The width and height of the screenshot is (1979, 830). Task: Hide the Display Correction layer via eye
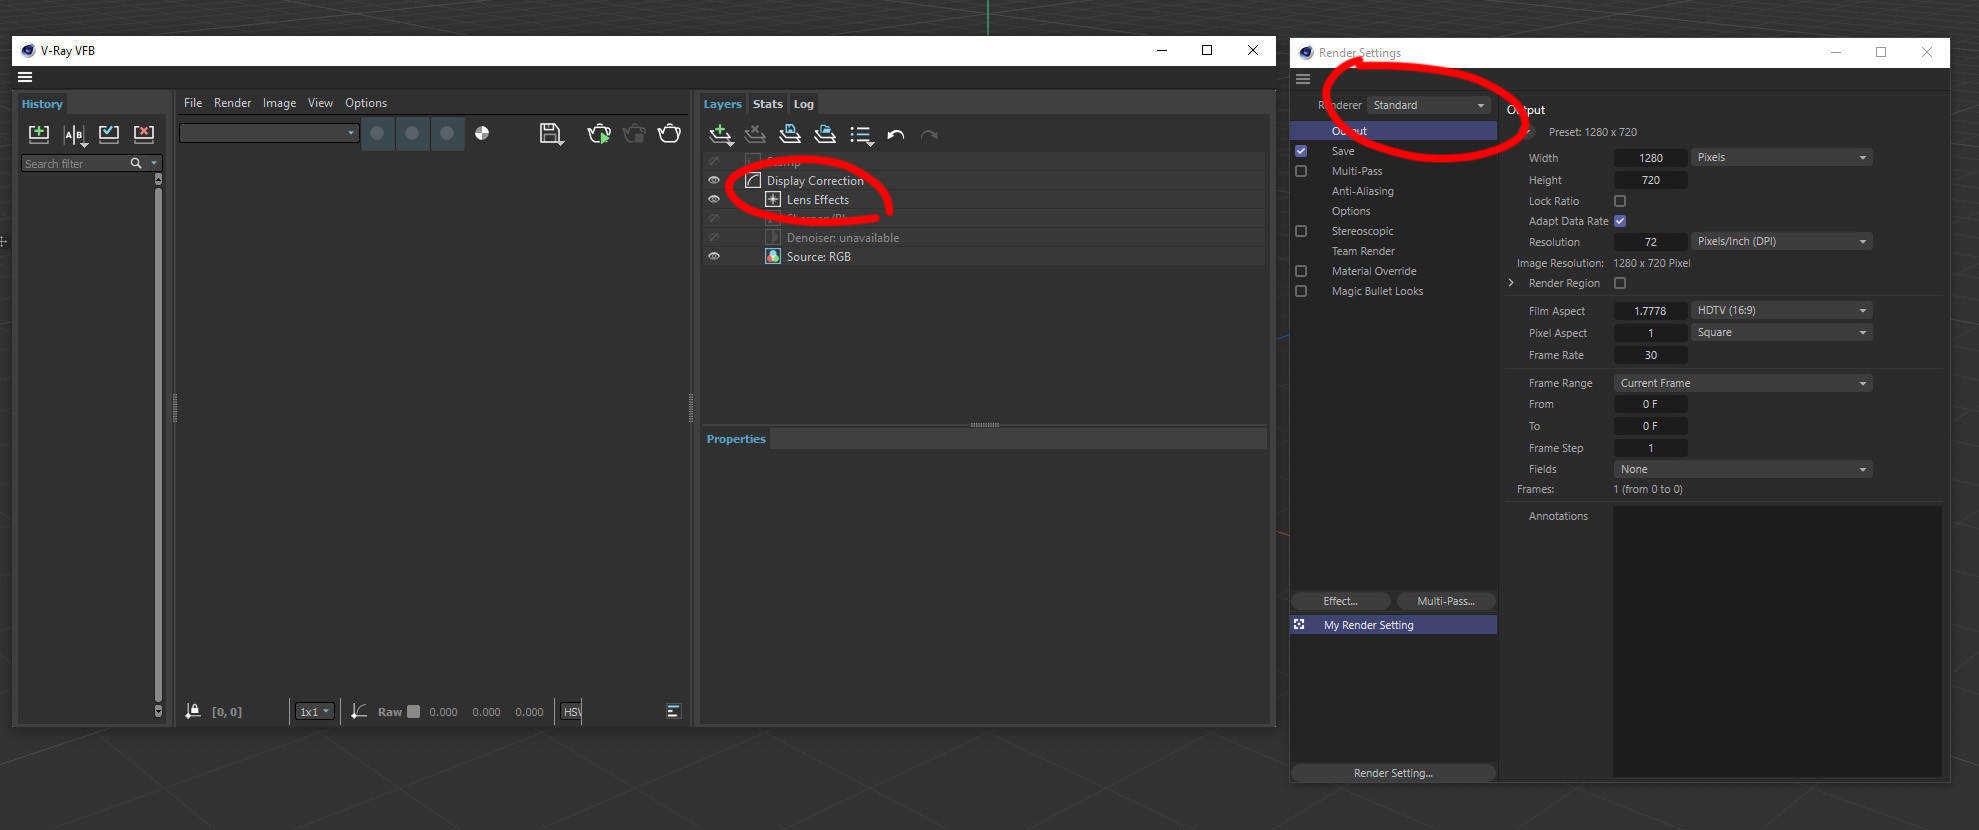coord(714,180)
